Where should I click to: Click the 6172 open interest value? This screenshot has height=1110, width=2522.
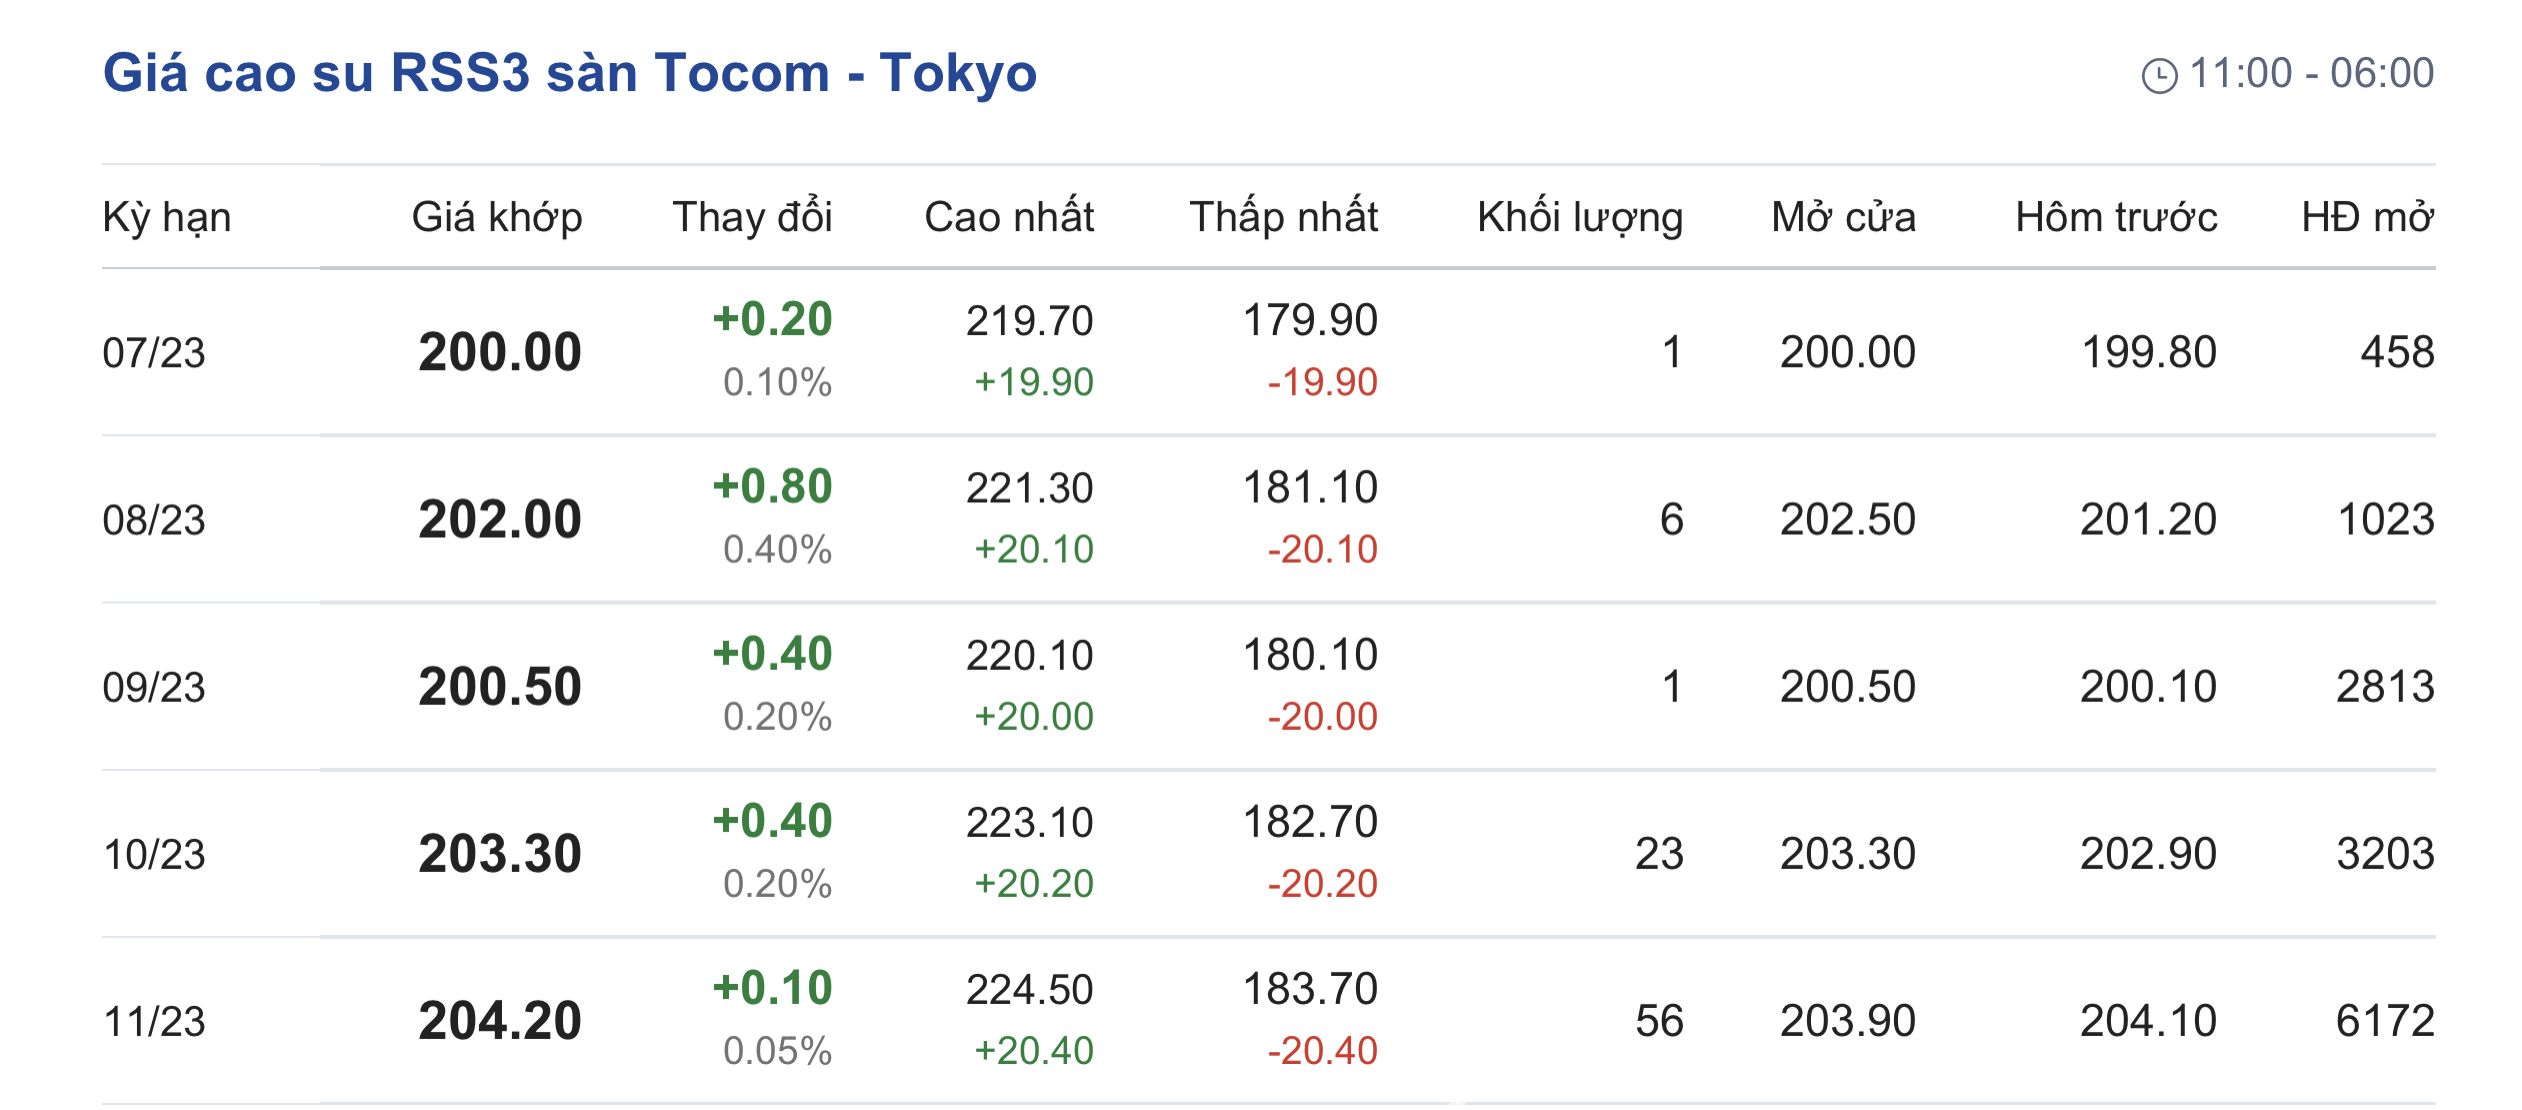[2385, 1021]
